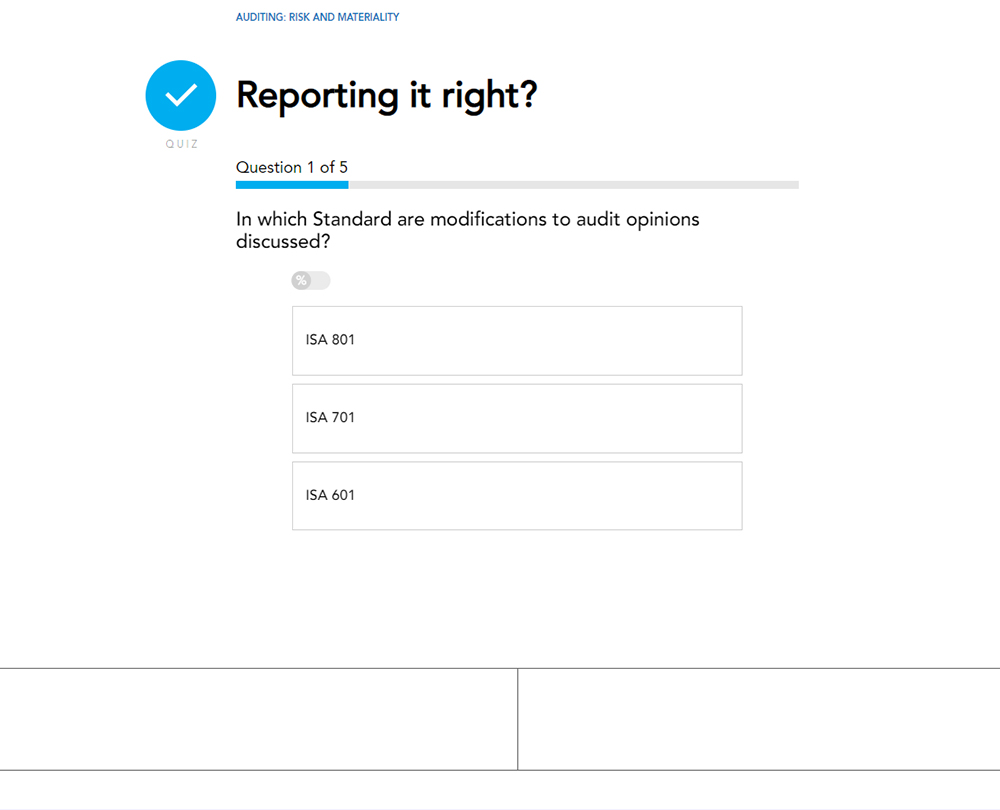Select the ISA 801 answer option

[x=517, y=341]
